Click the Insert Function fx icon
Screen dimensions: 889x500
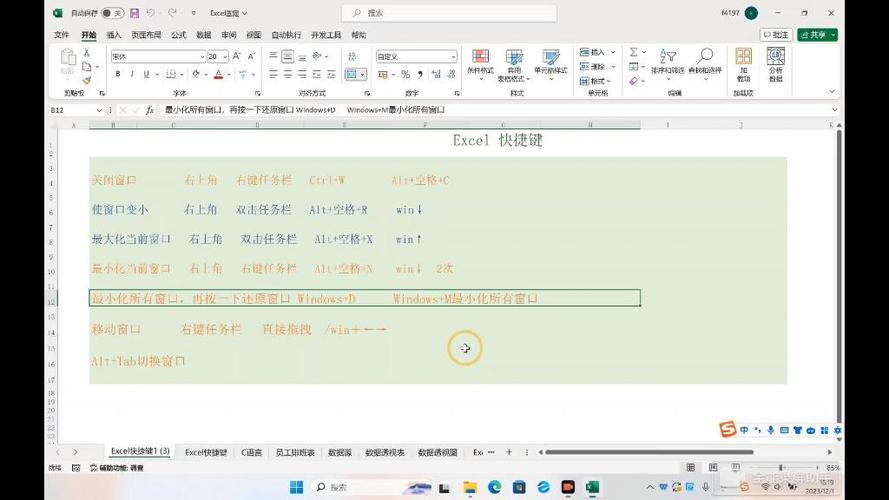150,110
